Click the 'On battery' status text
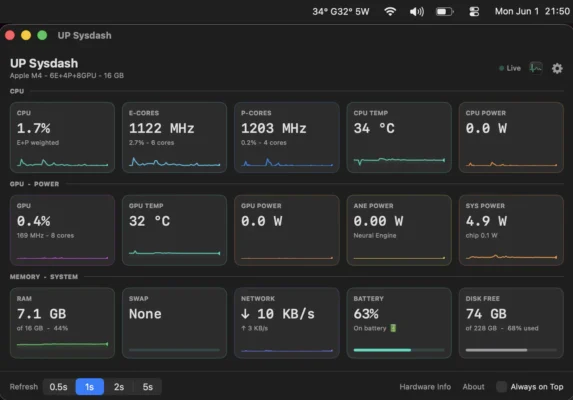The image size is (573, 400). coord(369,328)
